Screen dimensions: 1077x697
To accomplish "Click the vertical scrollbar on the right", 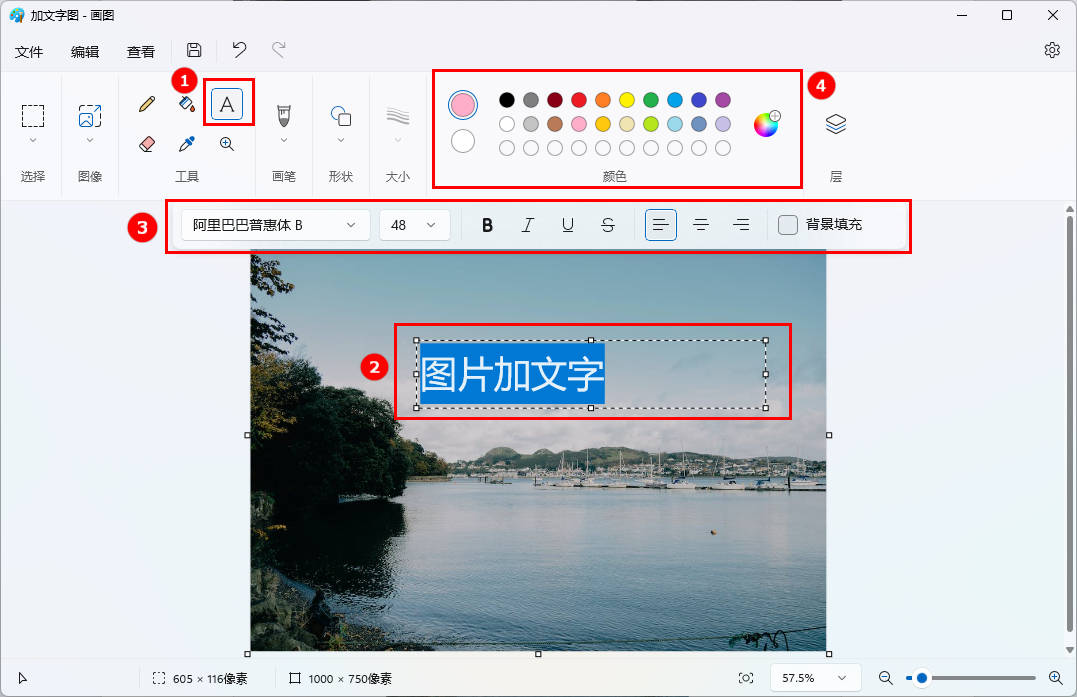I will pyautogui.click(x=1069, y=426).
